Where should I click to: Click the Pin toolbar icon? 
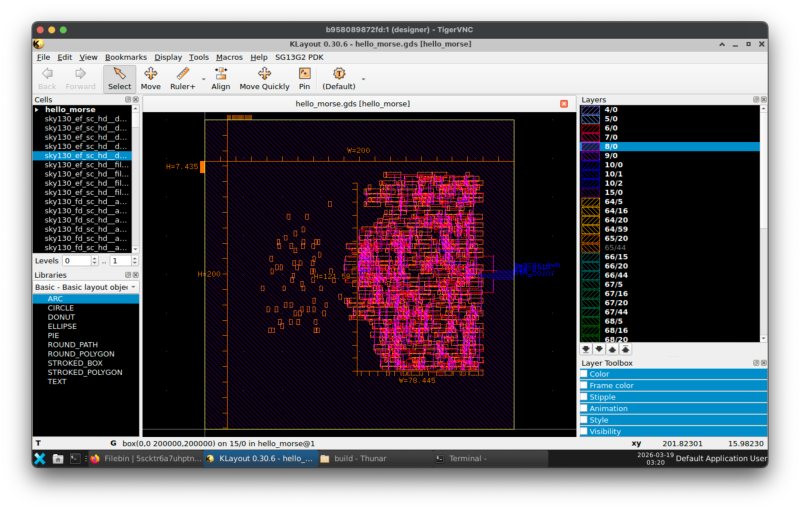(x=304, y=78)
